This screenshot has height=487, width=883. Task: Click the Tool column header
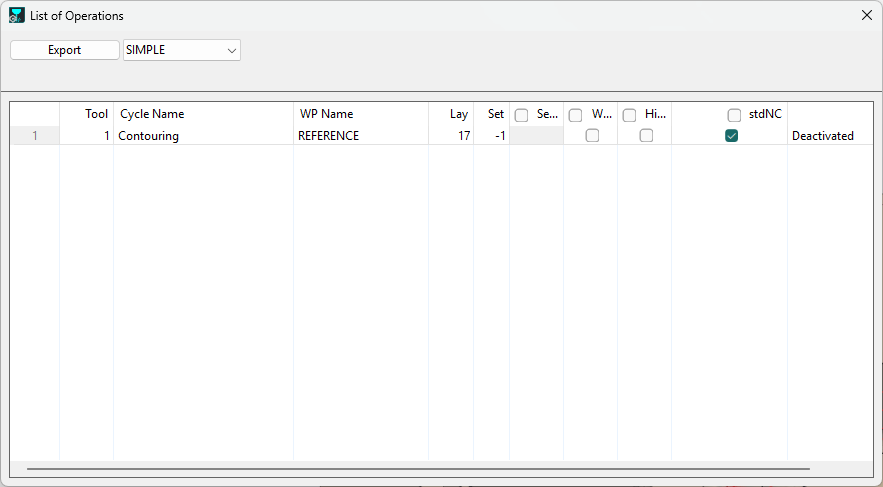(87, 114)
